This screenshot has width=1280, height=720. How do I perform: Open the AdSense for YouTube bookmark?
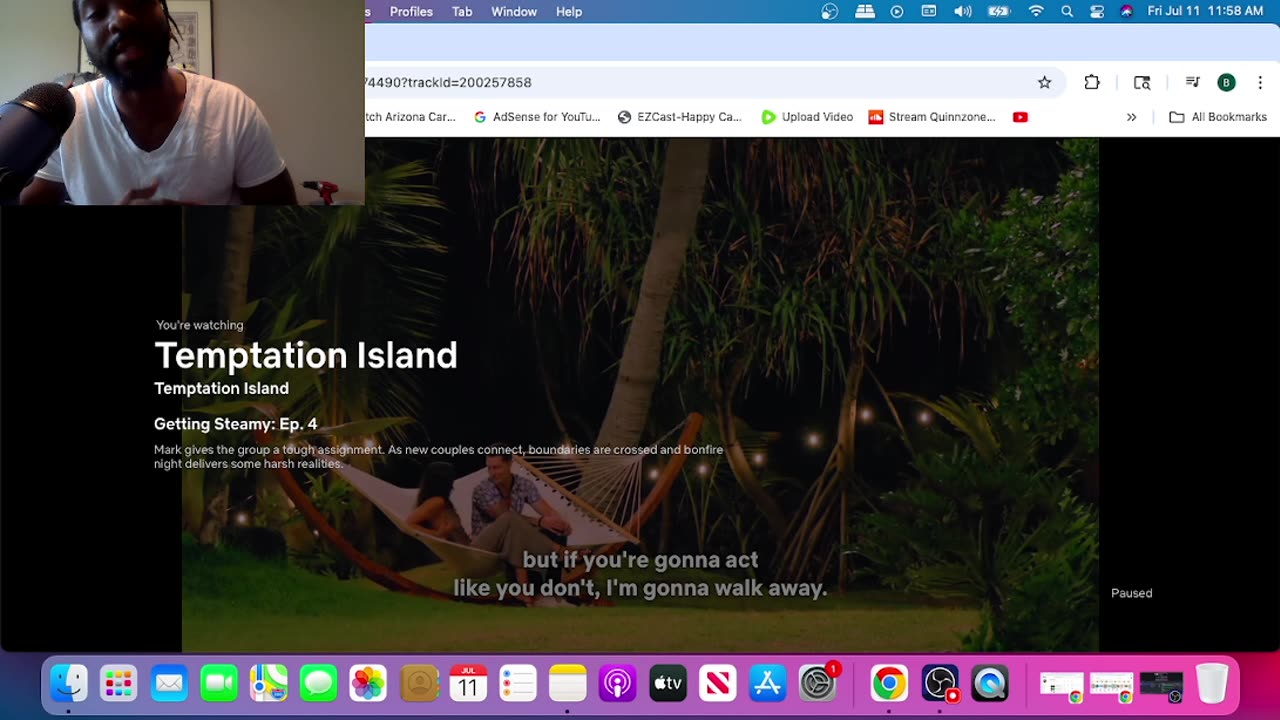tap(537, 117)
